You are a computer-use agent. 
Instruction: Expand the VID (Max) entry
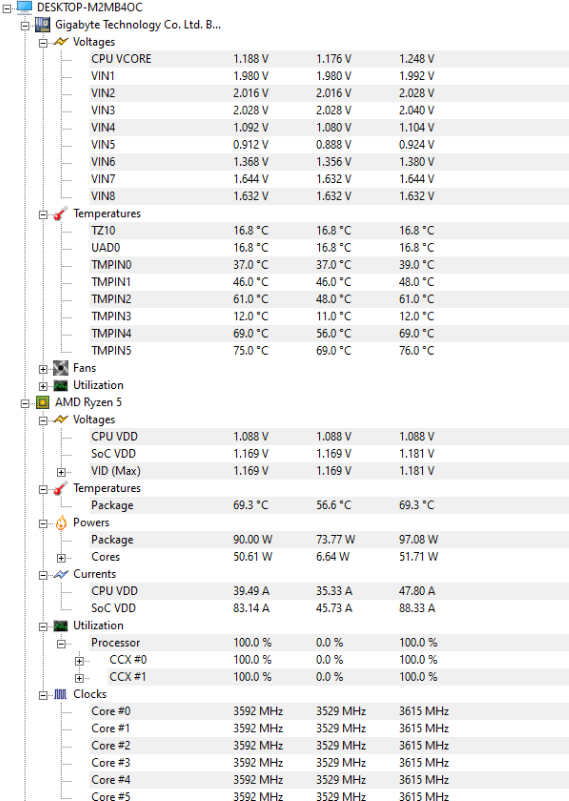click(x=61, y=472)
